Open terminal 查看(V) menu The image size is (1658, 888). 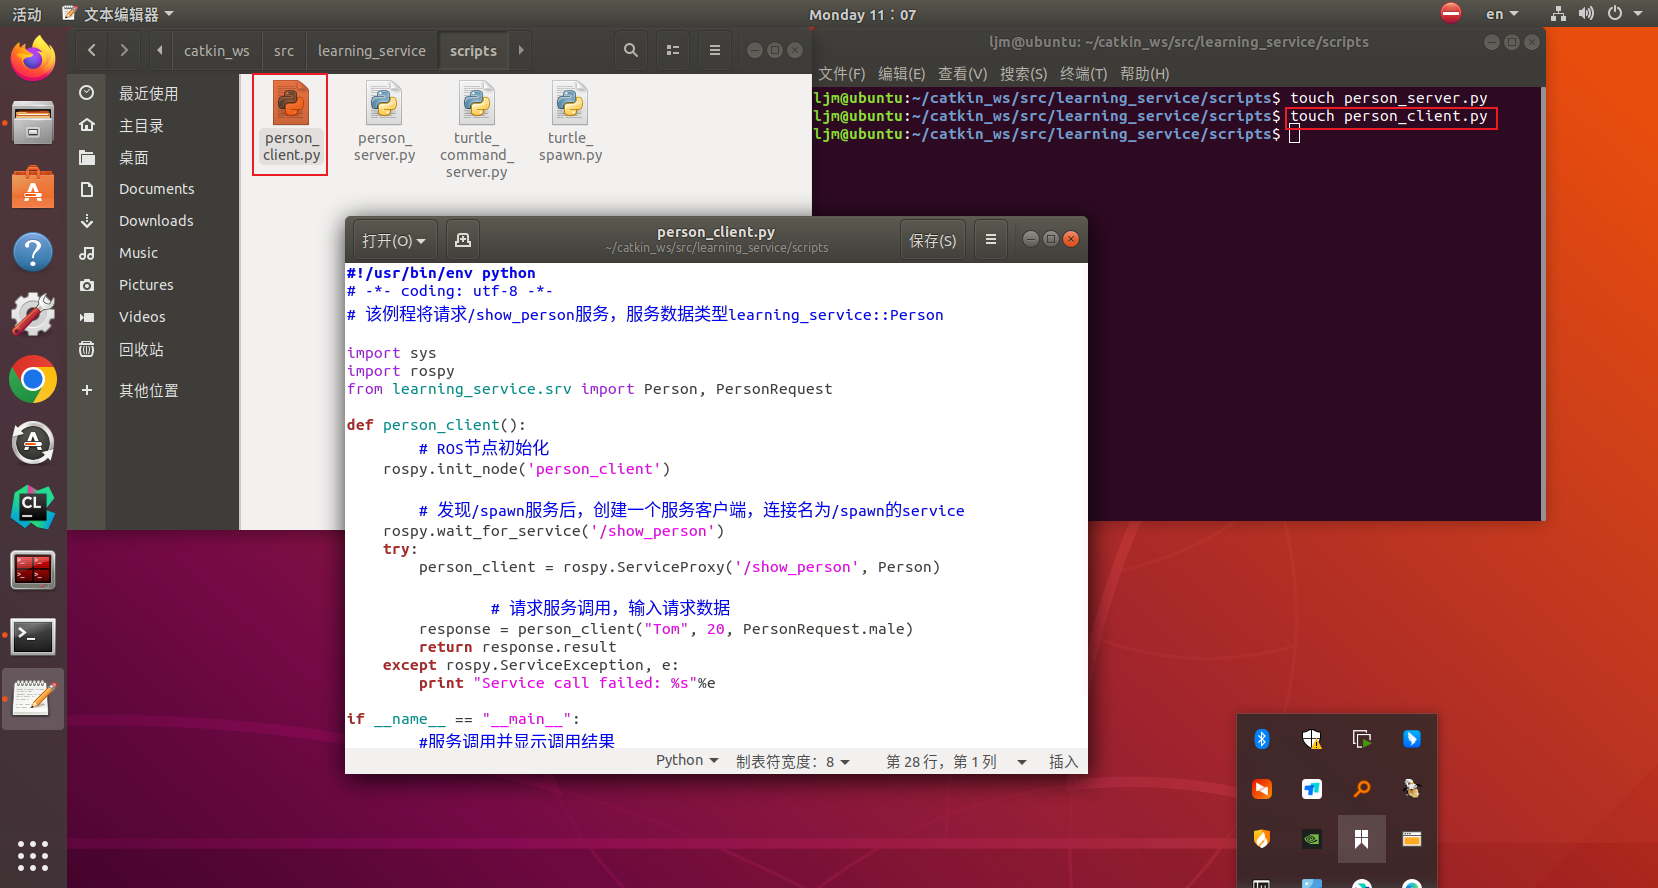(x=963, y=74)
